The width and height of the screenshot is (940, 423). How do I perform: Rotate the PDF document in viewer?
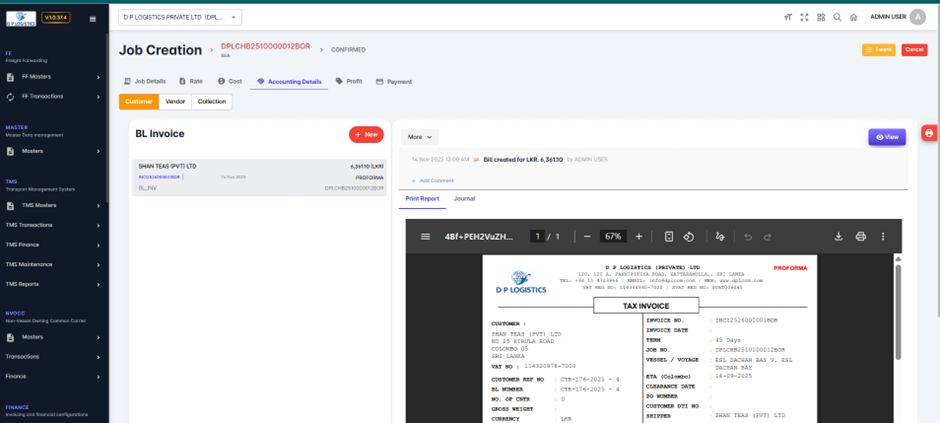[689, 237]
